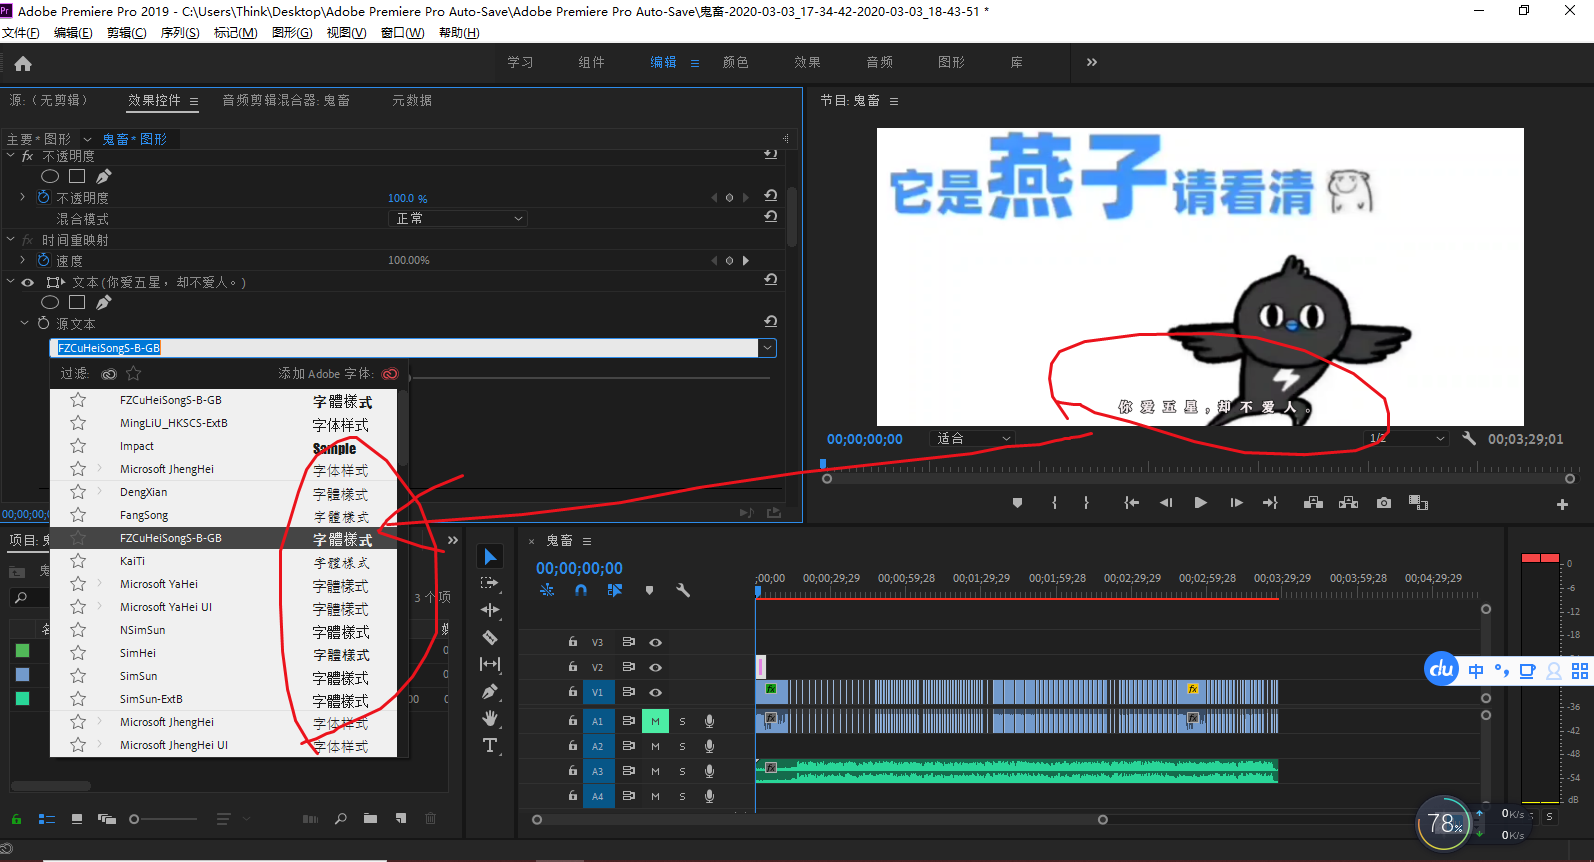Expand the 速度 property

[x=23, y=260]
